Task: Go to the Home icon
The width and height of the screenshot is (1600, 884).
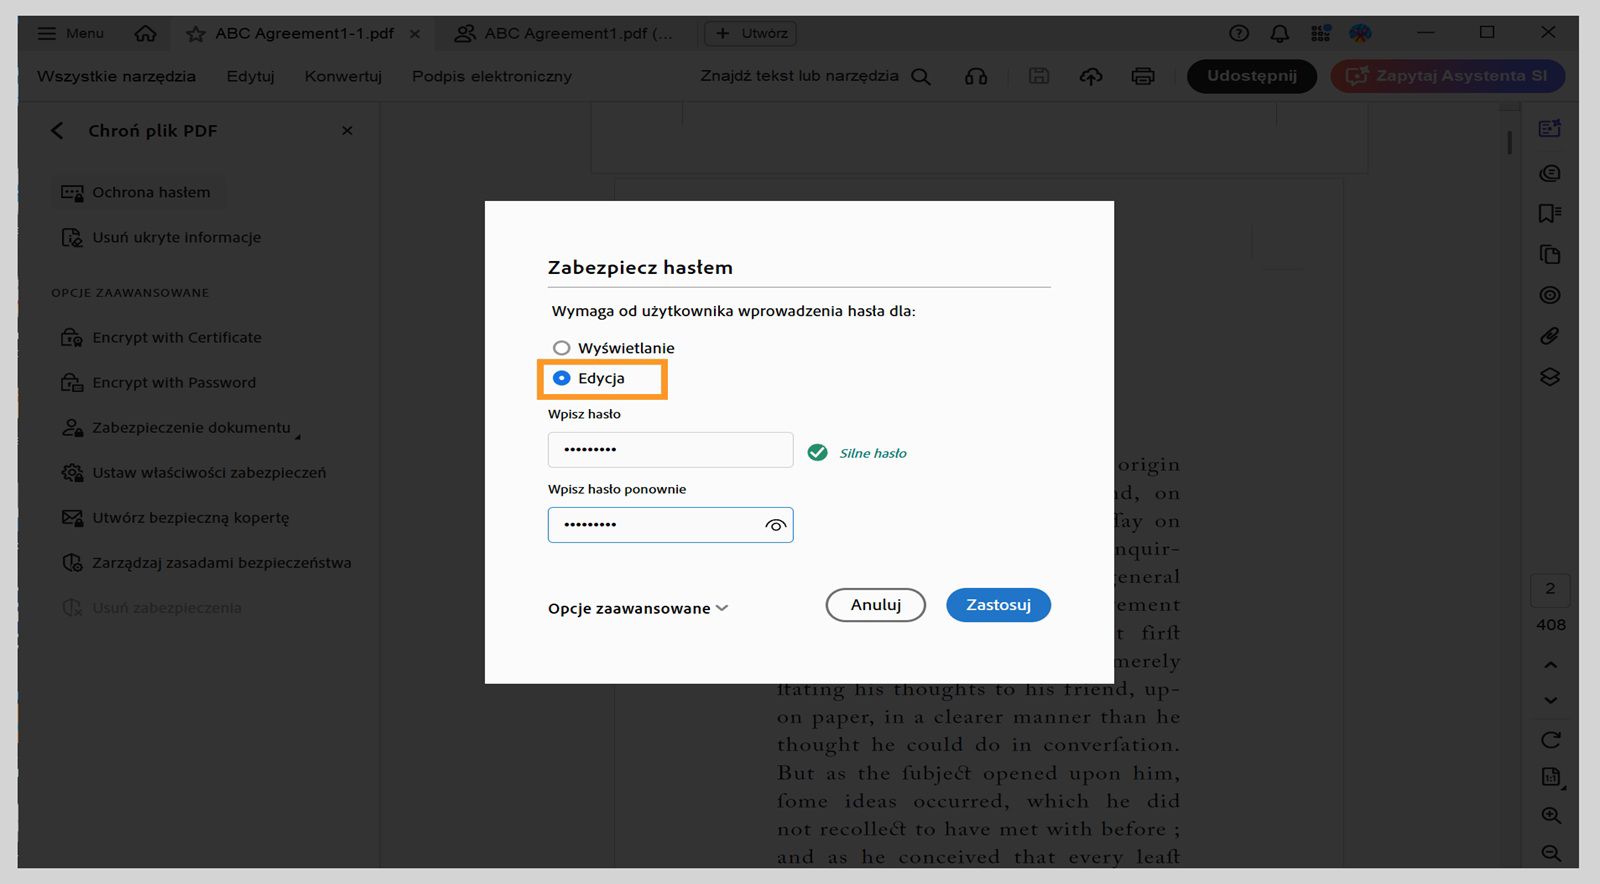Action: (146, 33)
